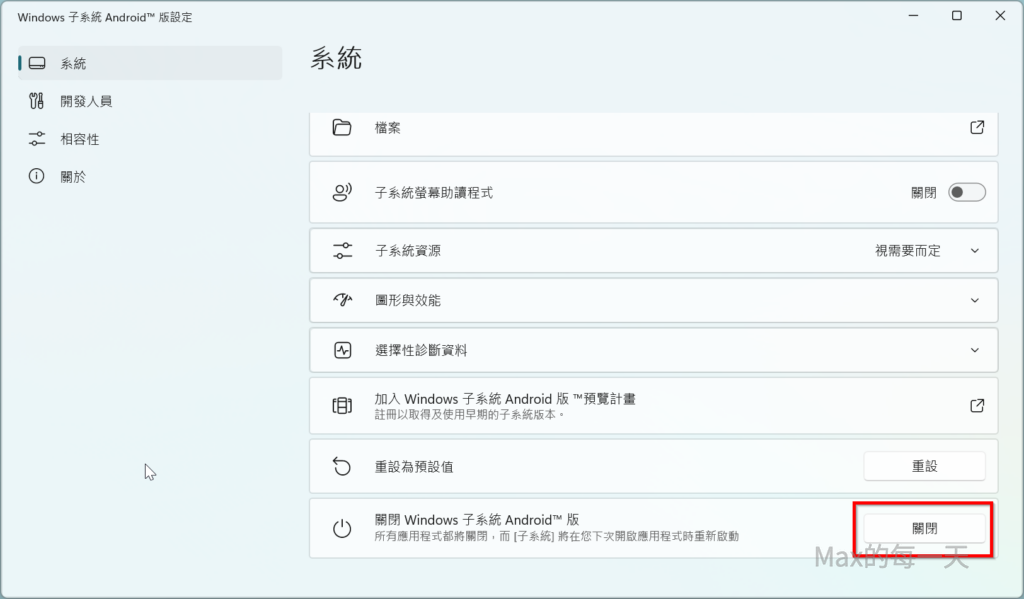Open 檔案 via the external link icon
1024x599 pixels.
coord(977,127)
